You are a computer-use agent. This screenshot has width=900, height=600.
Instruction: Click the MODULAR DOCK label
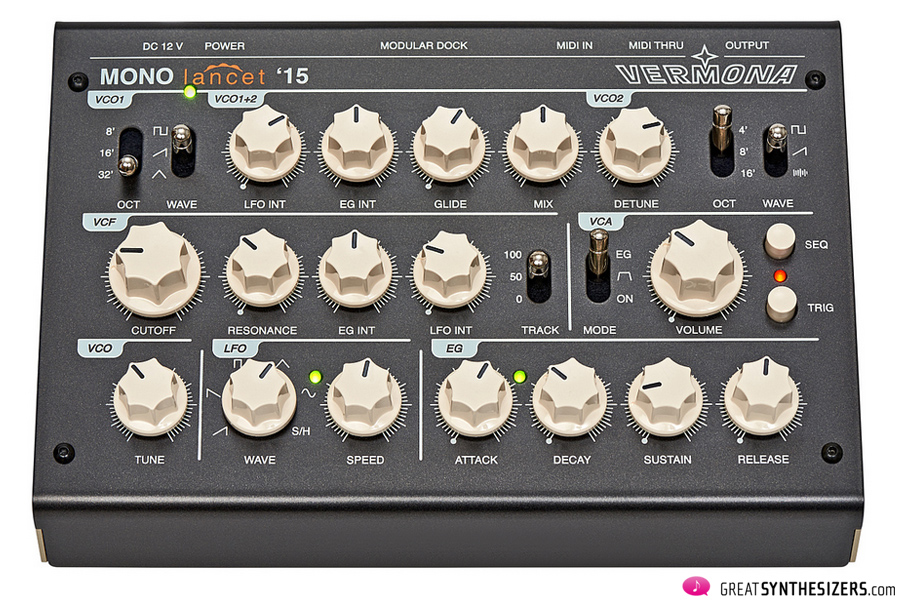pos(424,45)
